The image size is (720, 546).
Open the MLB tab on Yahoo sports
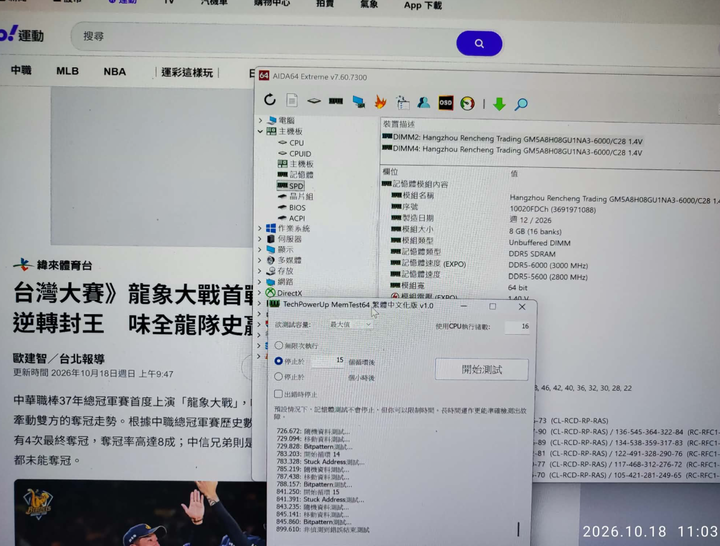[x=68, y=71]
